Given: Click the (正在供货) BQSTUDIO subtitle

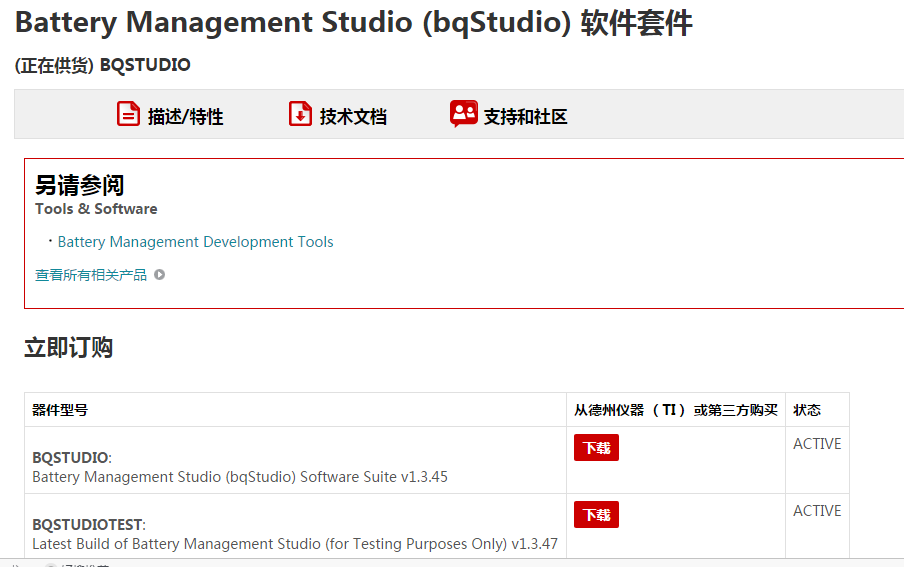Looking at the screenshot, I should coord(103,65).
